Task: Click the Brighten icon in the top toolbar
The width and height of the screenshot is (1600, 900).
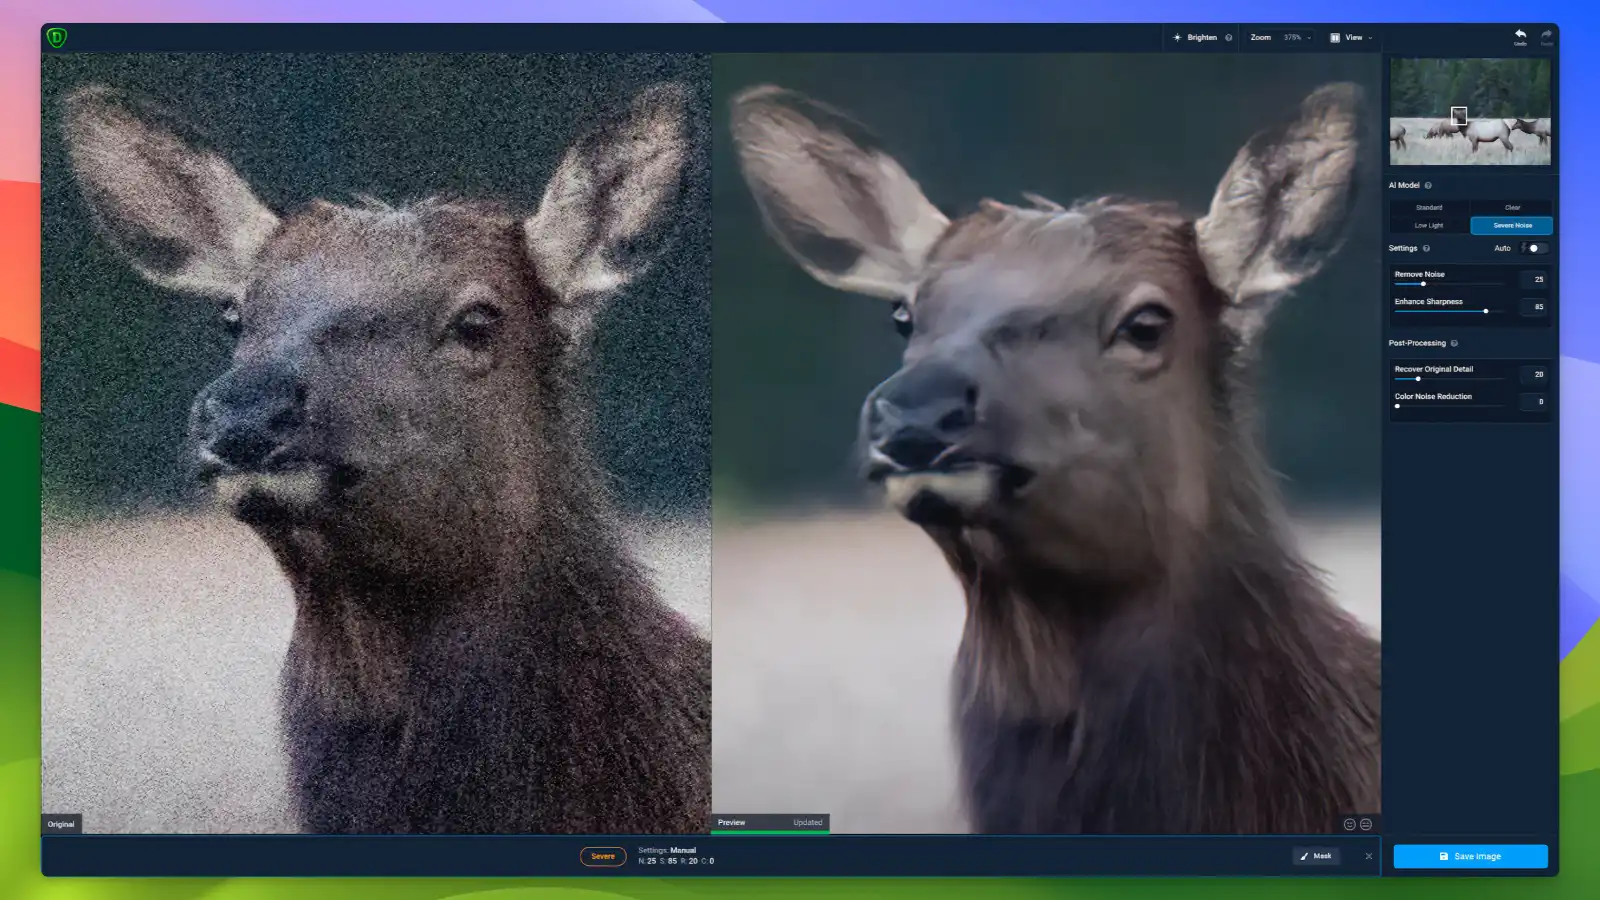Action: [x=1177, y=37]
